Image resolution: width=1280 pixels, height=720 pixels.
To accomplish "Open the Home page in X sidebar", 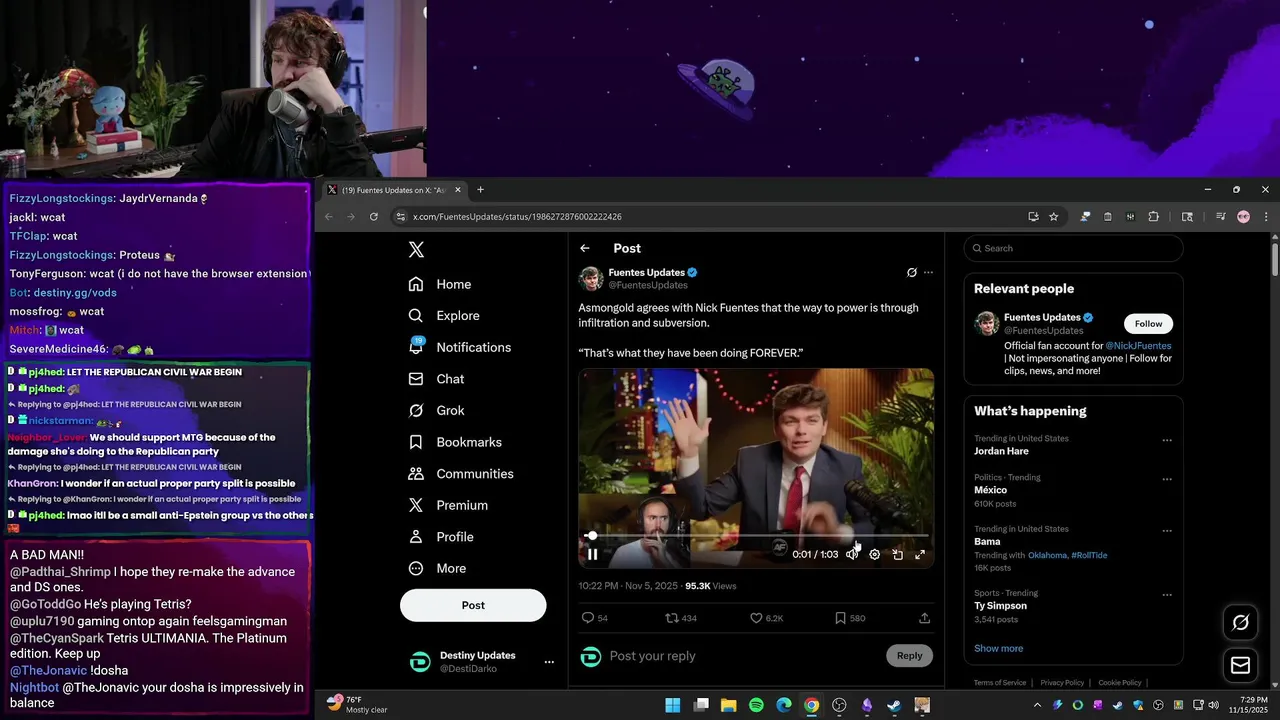I will pos(440,284).
